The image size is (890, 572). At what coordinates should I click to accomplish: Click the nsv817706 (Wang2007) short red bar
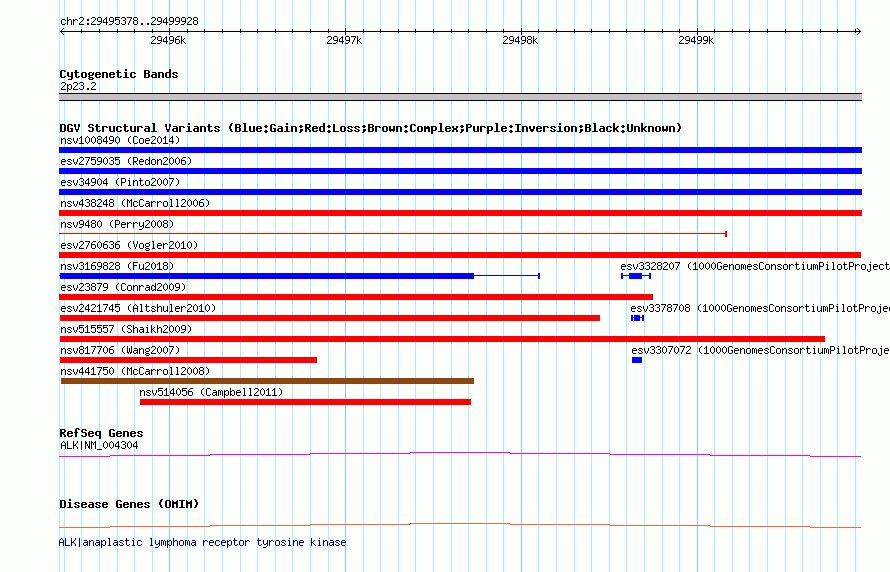[x=188, y=360]
